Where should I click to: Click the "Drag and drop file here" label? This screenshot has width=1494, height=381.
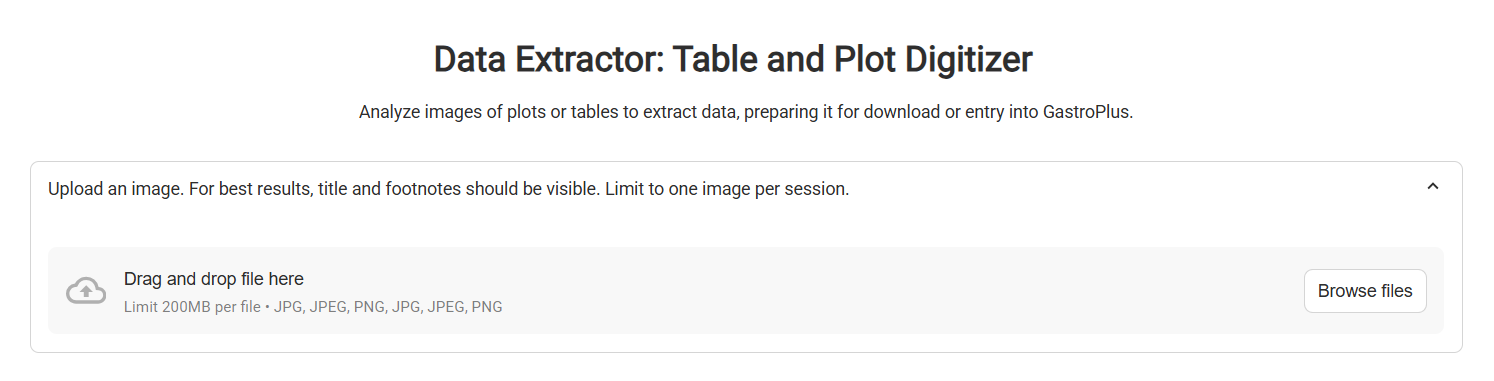(214, 279)
